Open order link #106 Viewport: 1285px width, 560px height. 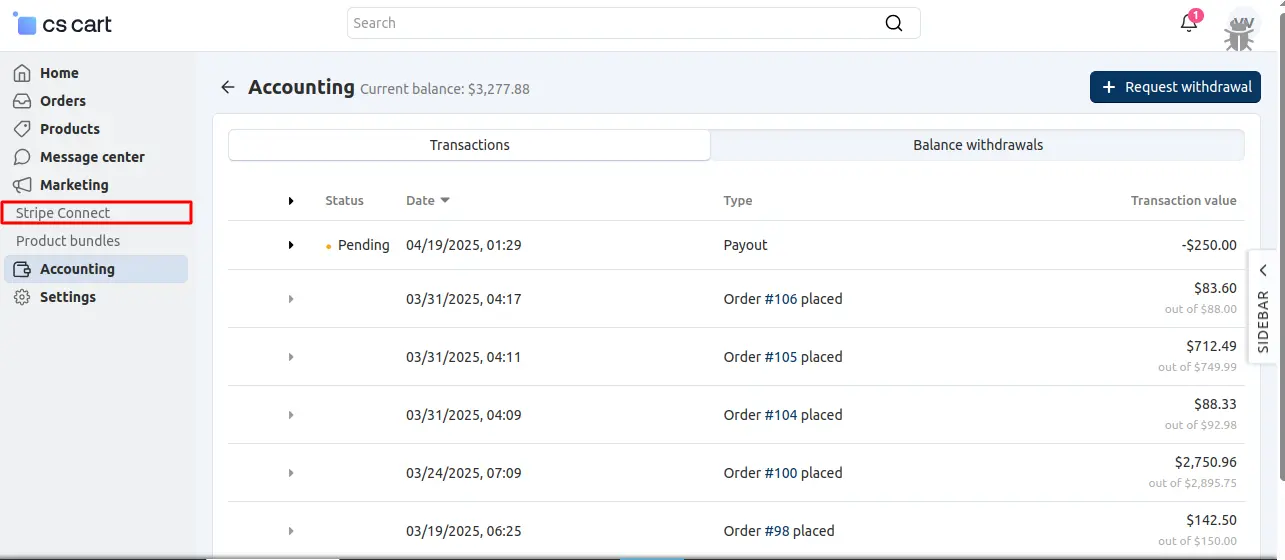point(781,299)
